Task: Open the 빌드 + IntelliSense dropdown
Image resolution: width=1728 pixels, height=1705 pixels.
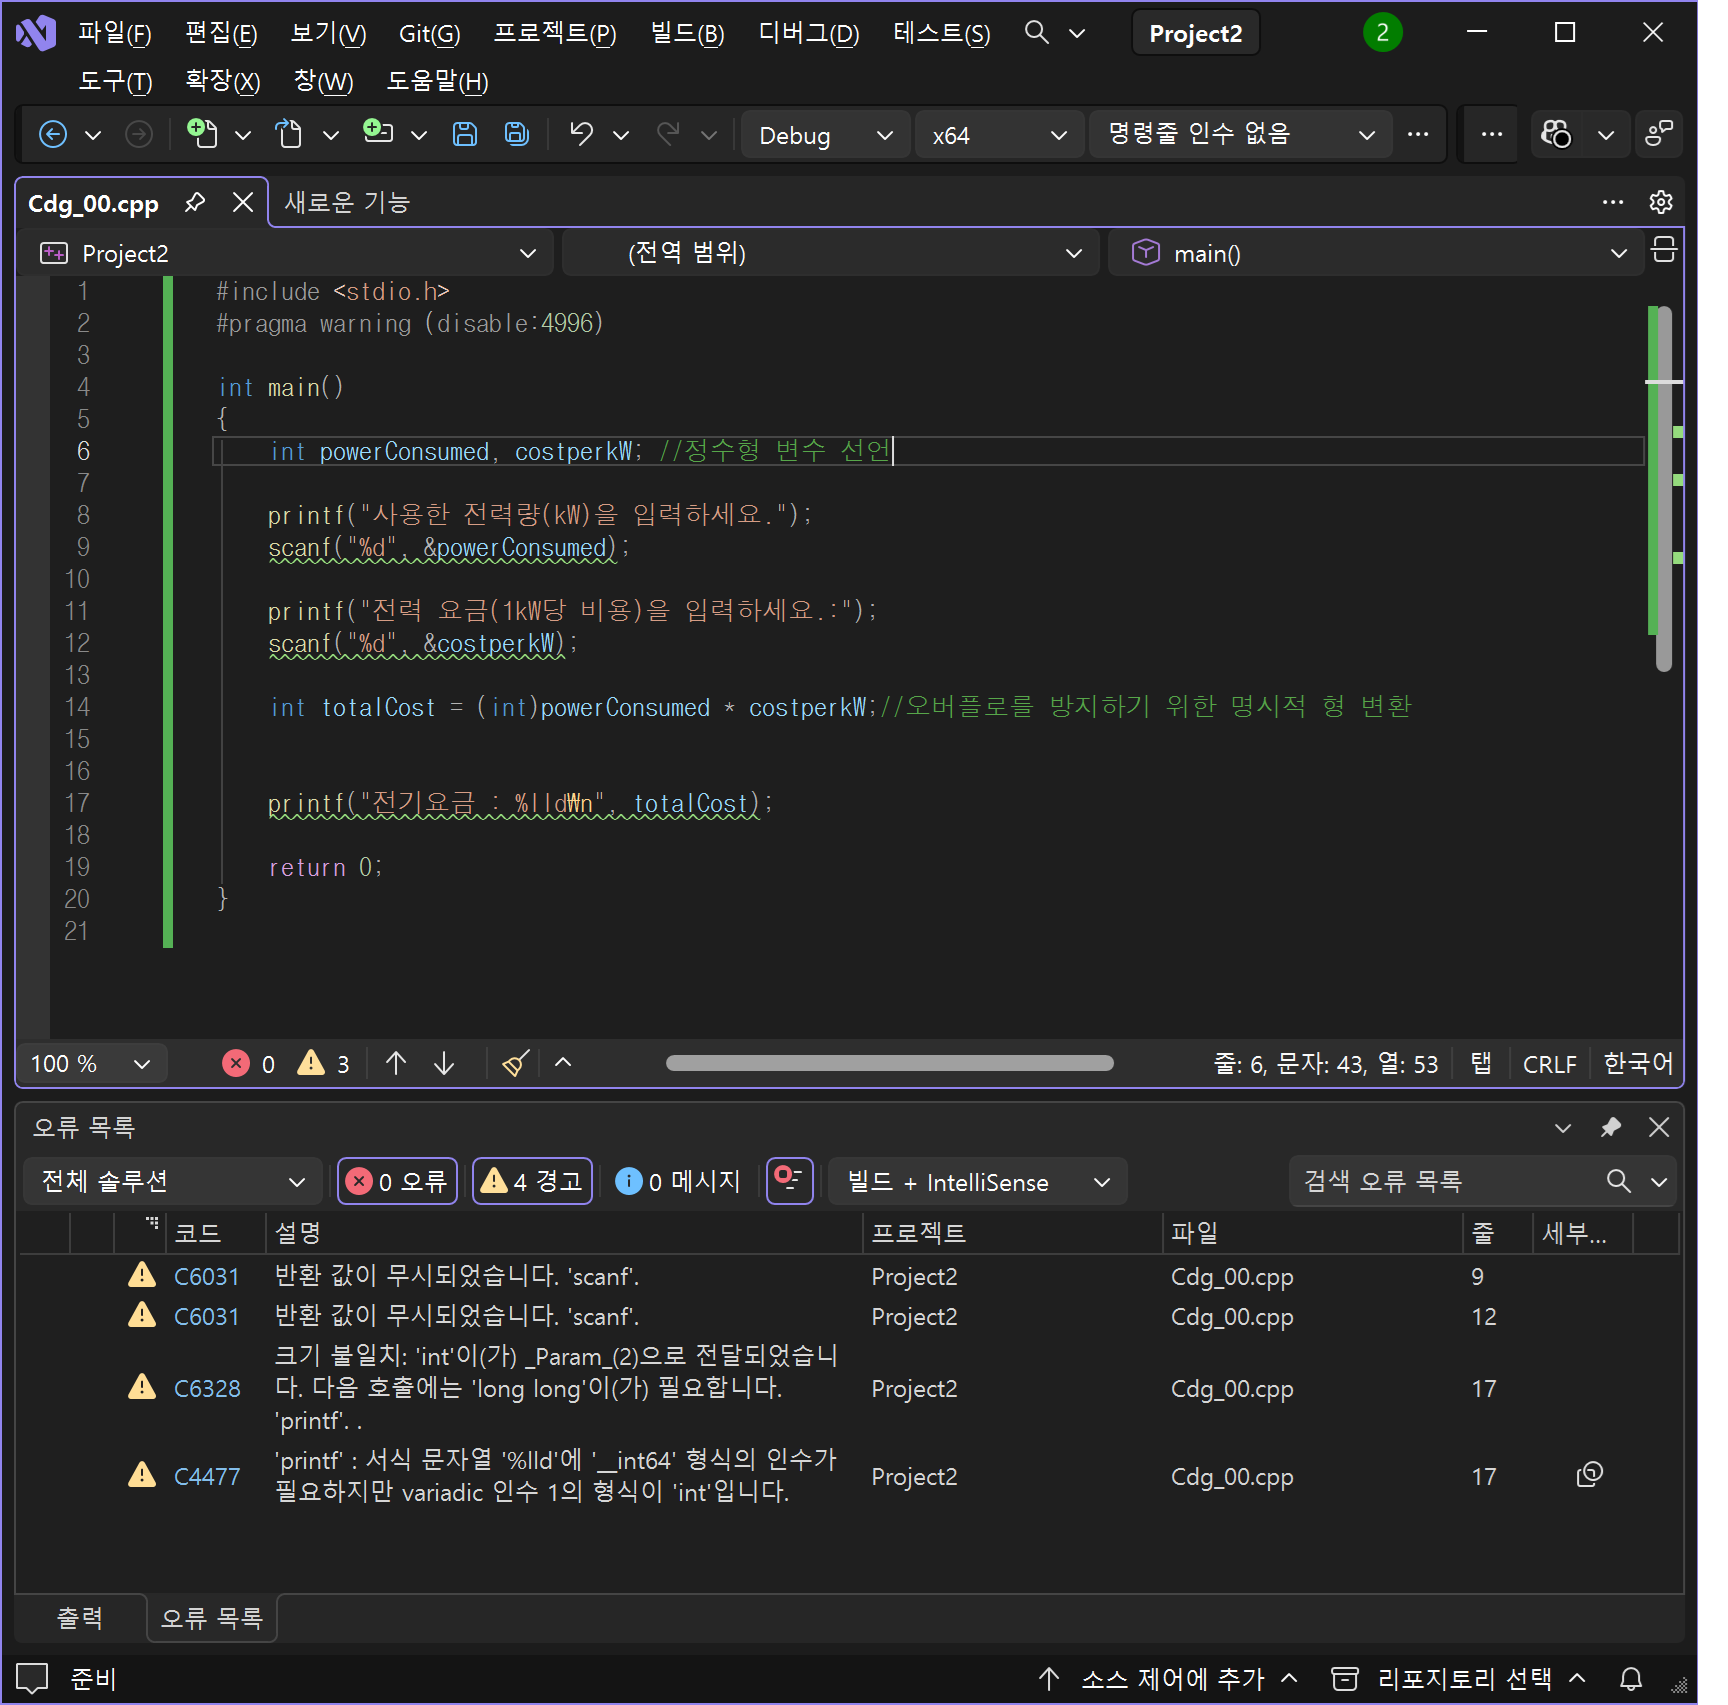Action: point(977,1182)
